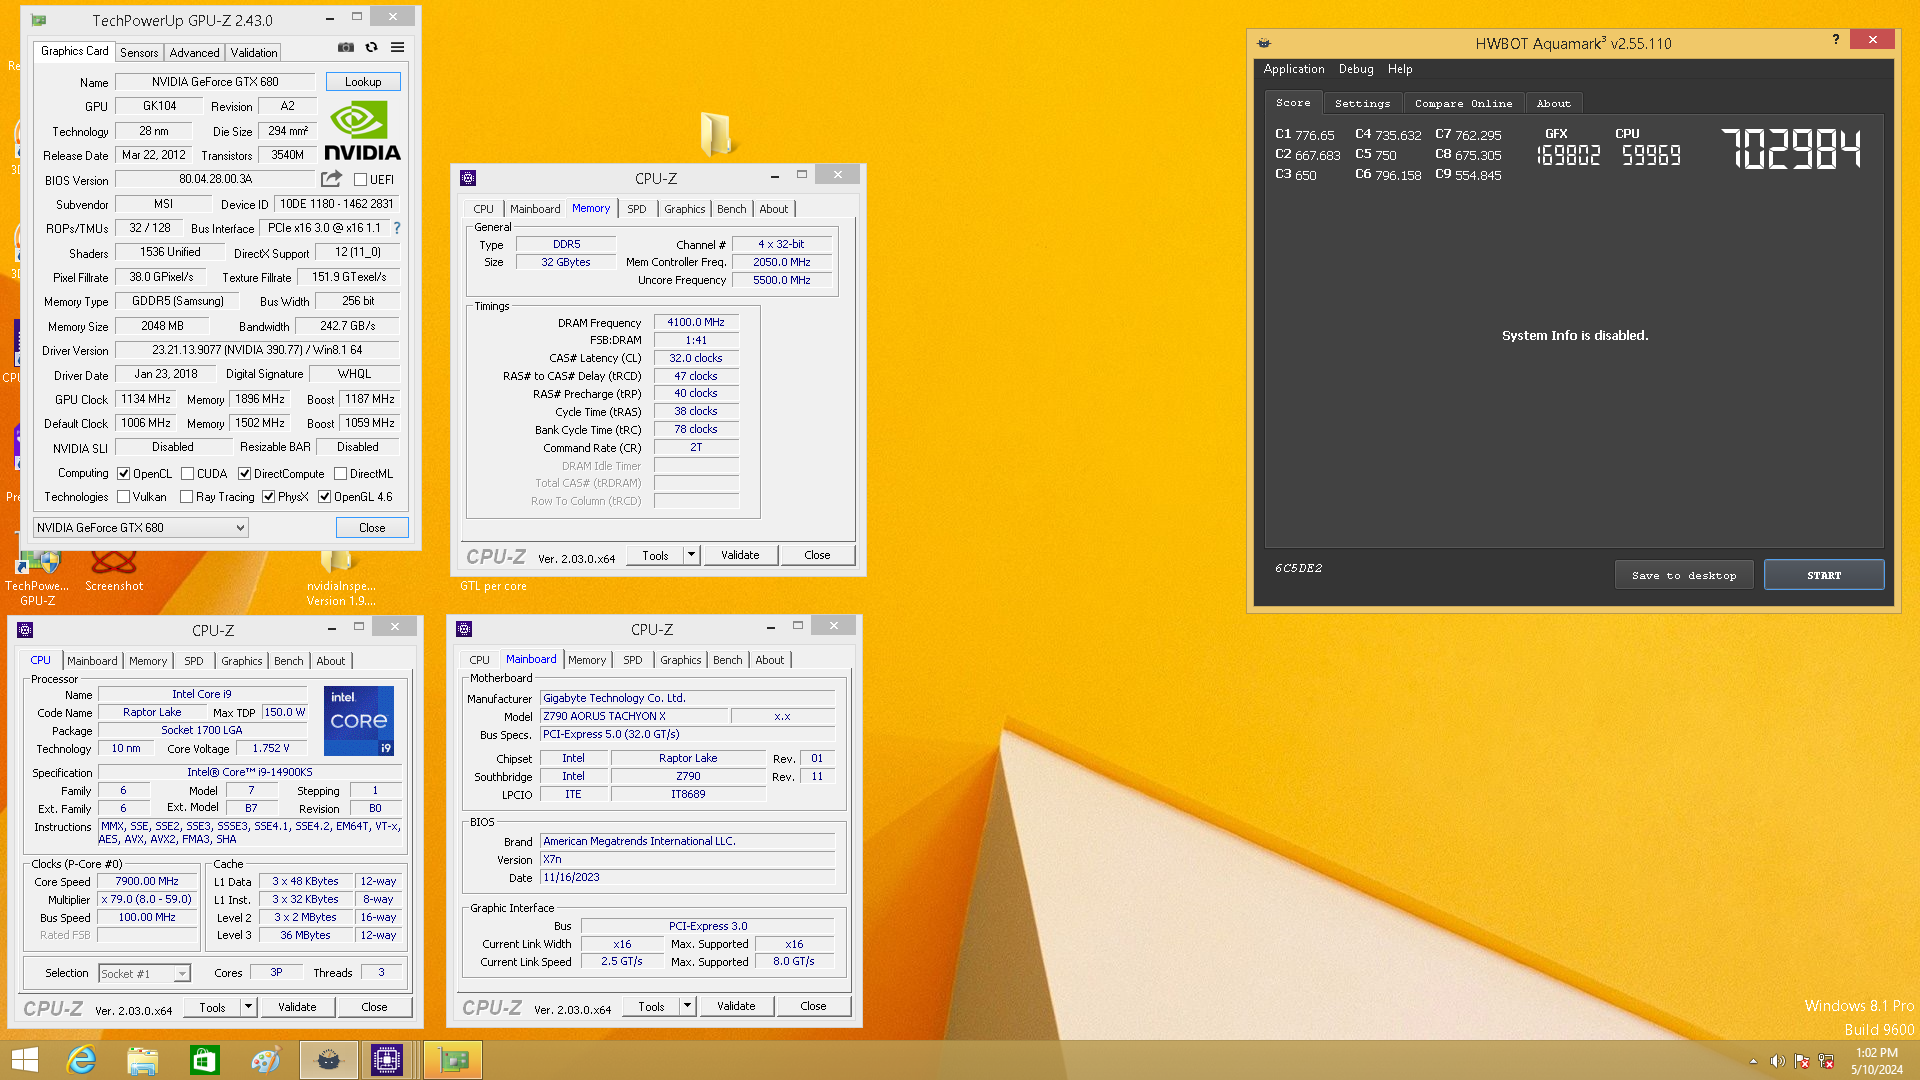
Task: Click the clock showing 1:02 PM
Action: [x=1877, y=1052]
